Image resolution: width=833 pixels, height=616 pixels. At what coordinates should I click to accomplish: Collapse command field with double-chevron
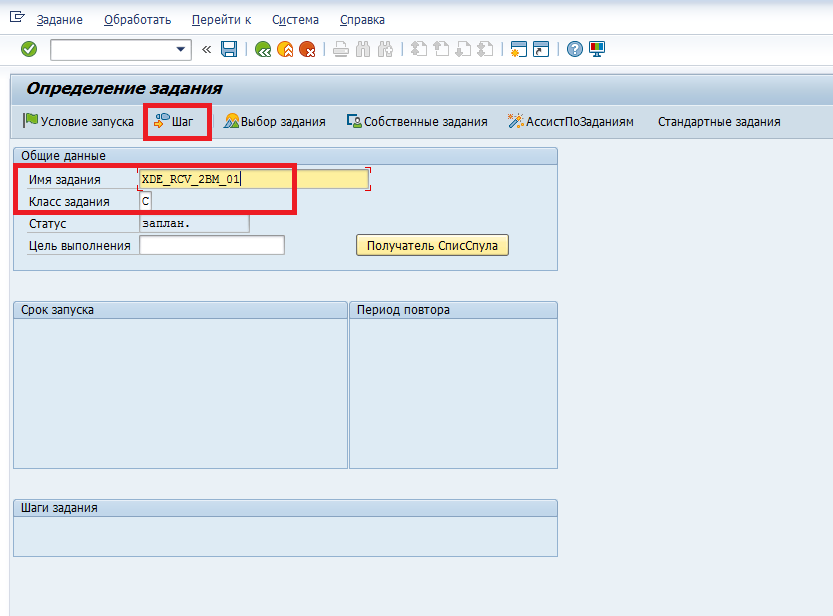point(206,49)
